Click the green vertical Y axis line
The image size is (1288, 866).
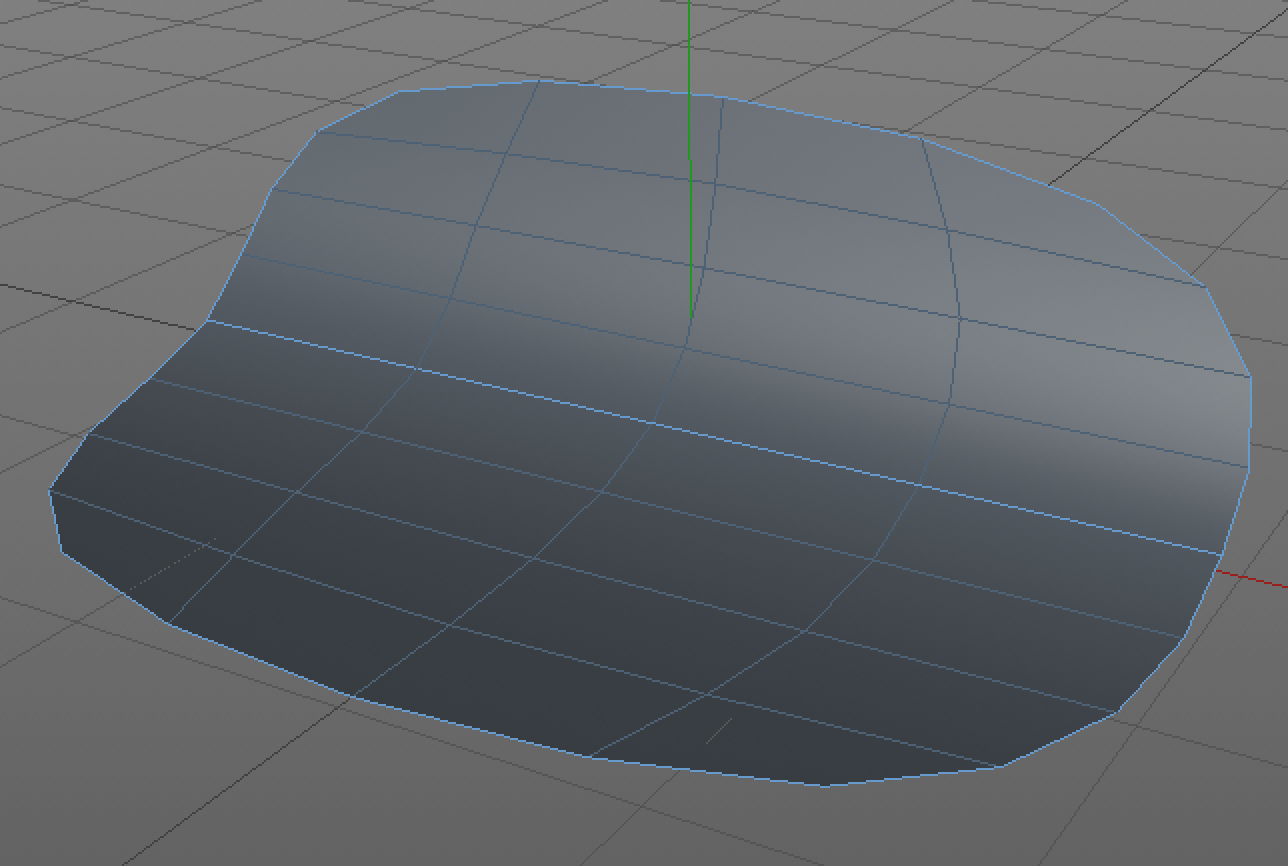[690, 160]
